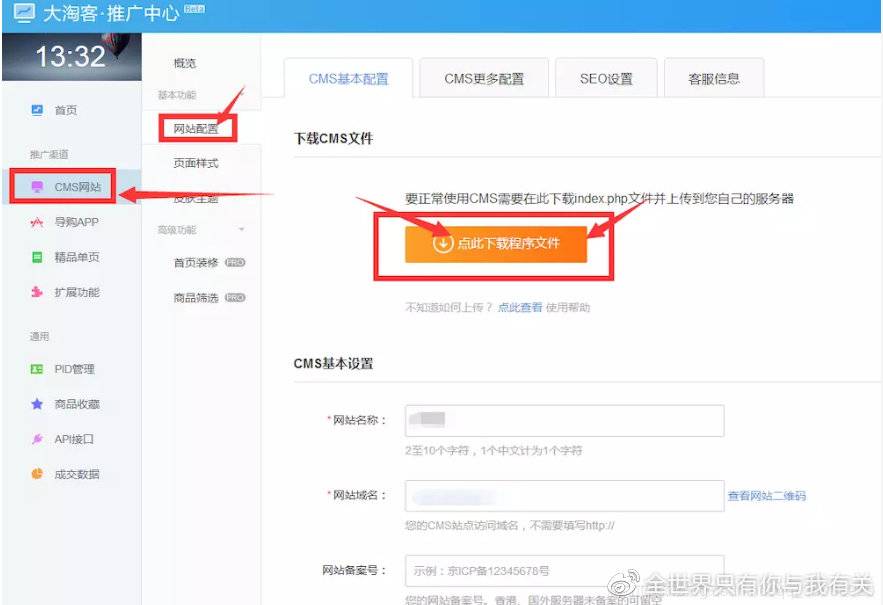883x605 pixels.
Task: Open 导购APP via its icon
Action: [37, 222]
